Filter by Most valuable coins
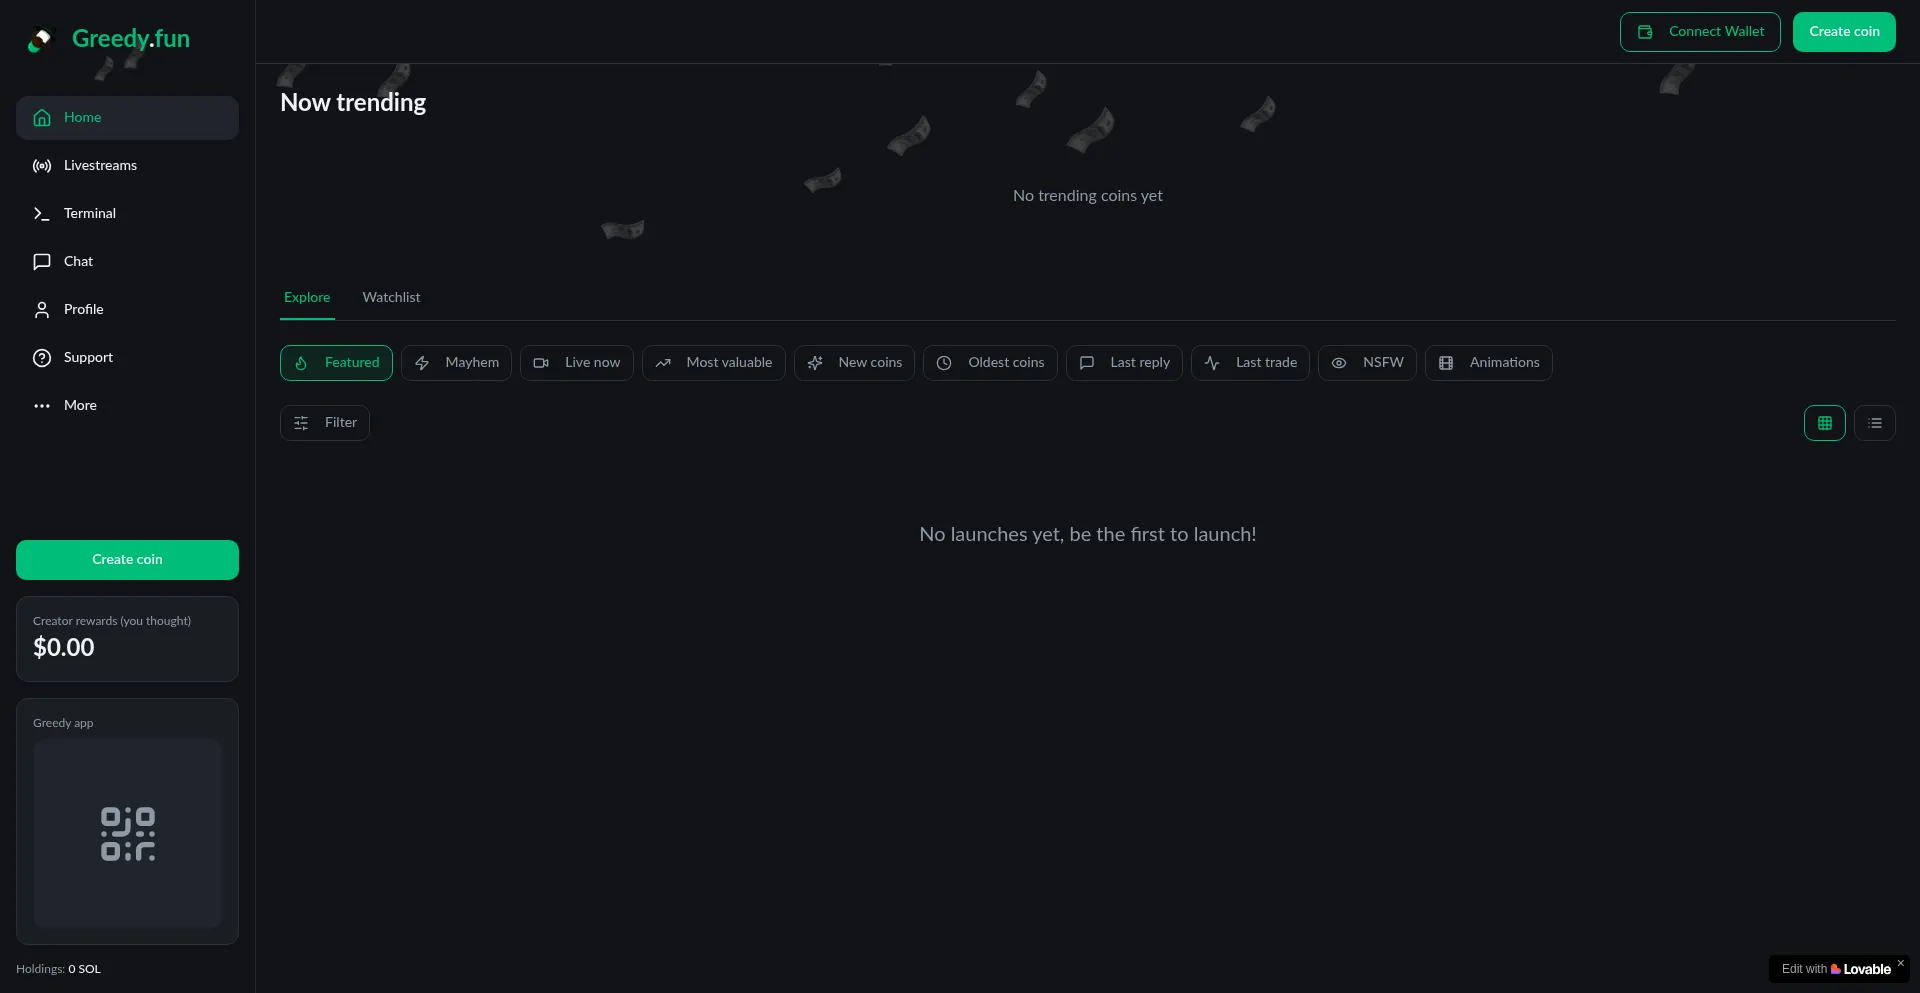Screen dimensions: 1920x993 [x=713, y=363]
